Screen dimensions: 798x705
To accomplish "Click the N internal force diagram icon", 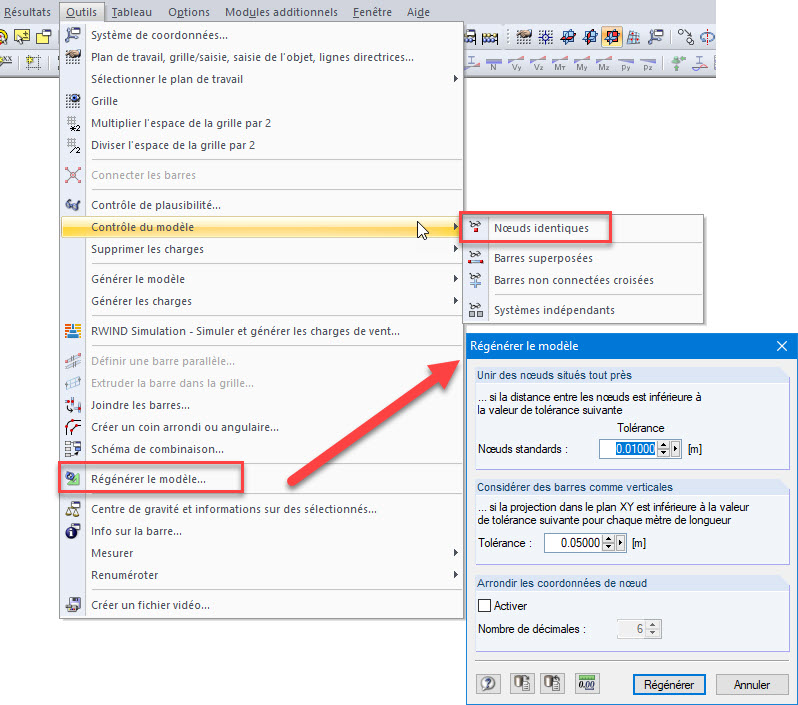I will click(494, 64).
